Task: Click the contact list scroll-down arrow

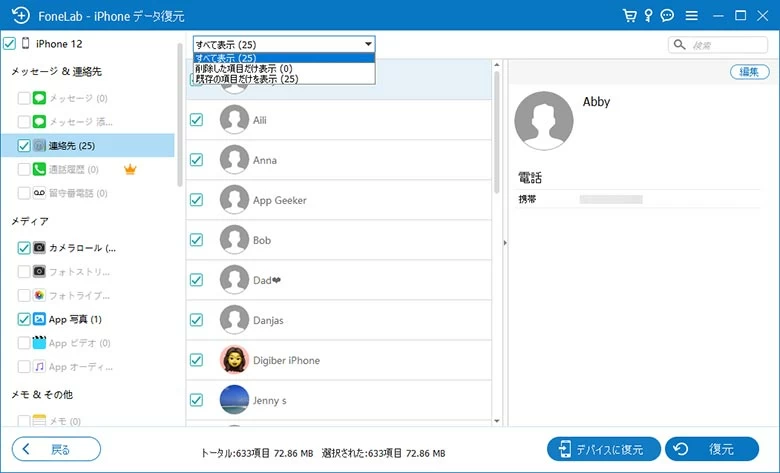Action: point(496,421)
